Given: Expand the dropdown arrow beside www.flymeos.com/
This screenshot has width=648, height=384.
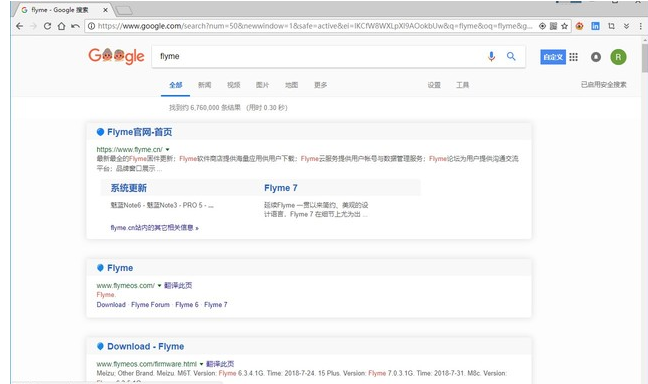Looking at the screenshot, I should tap(160, 286).
